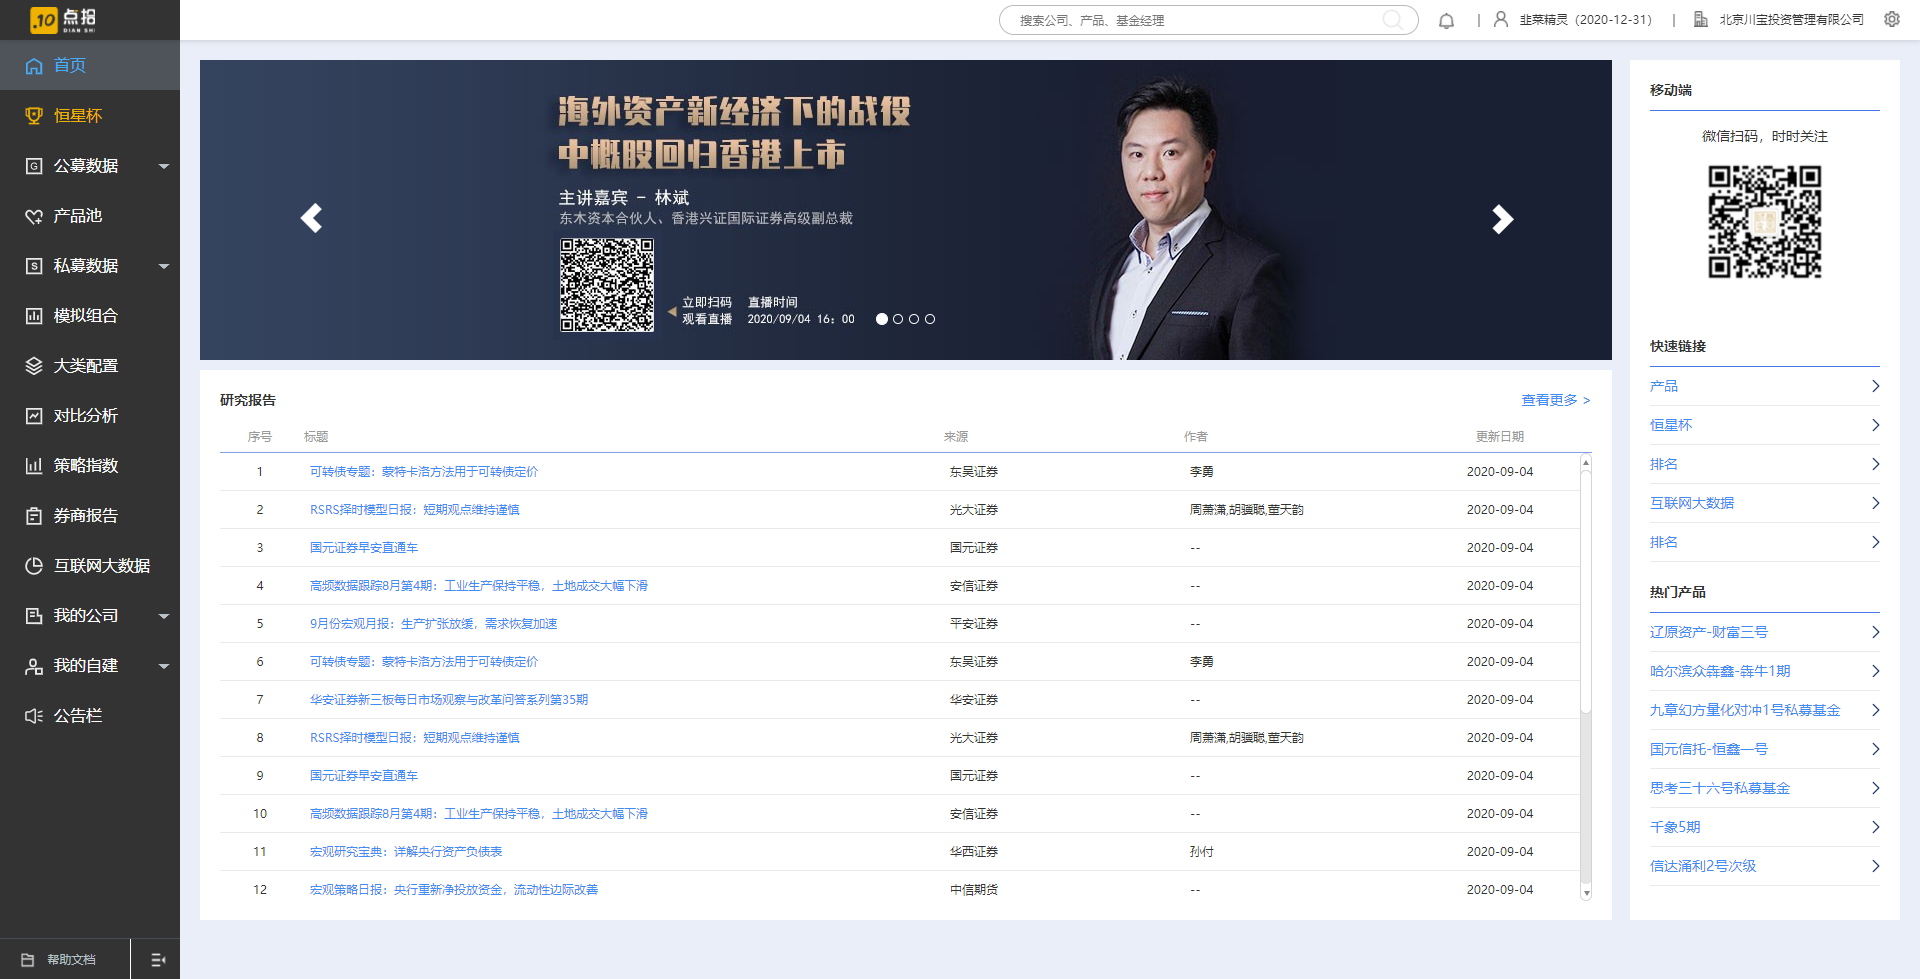Screen dimensions: 1920x979
Task: Click the 产品池 heart icon
Action: (34, 216)
